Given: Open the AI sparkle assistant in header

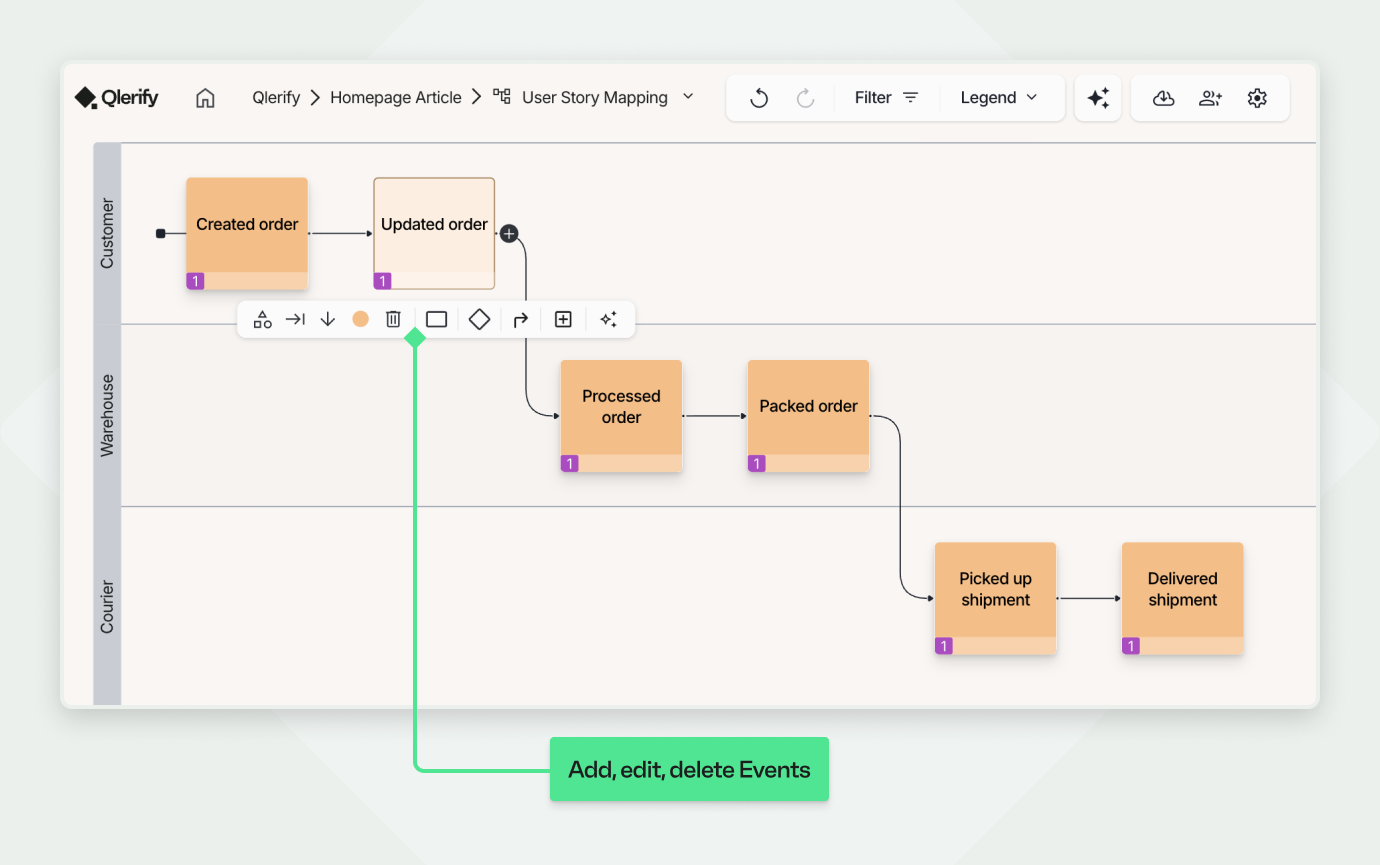Looking at the screenshot, I should (1098, 98).
